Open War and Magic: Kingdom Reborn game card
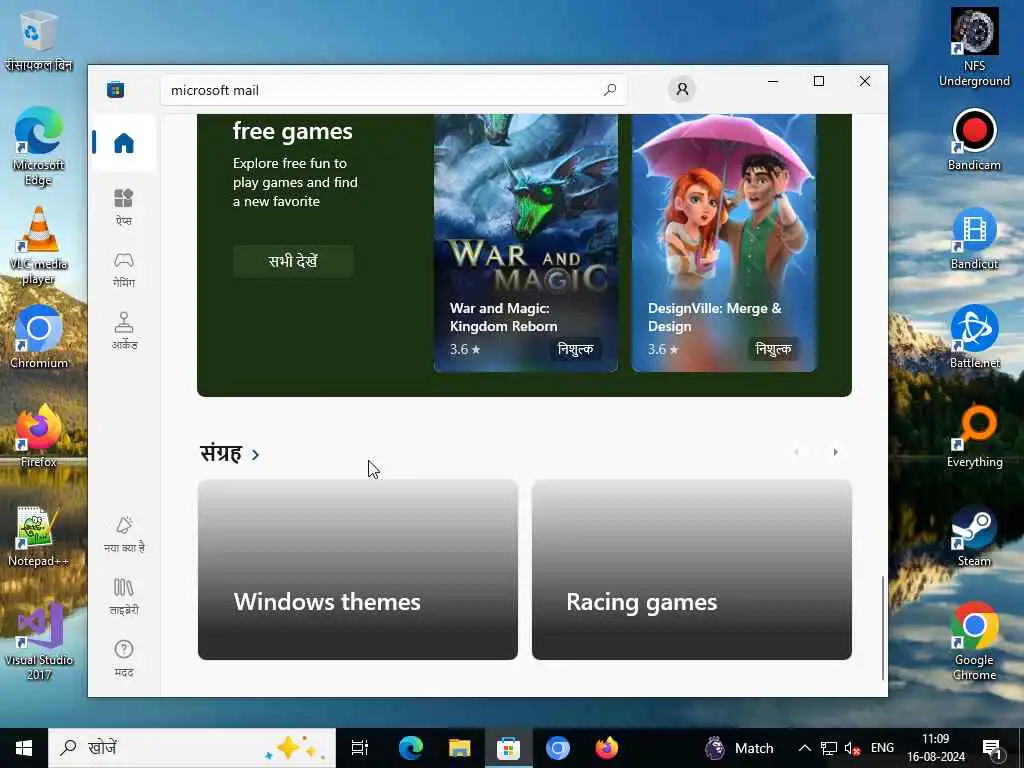Screen dimensions: 1024x768 click(526, 243)
